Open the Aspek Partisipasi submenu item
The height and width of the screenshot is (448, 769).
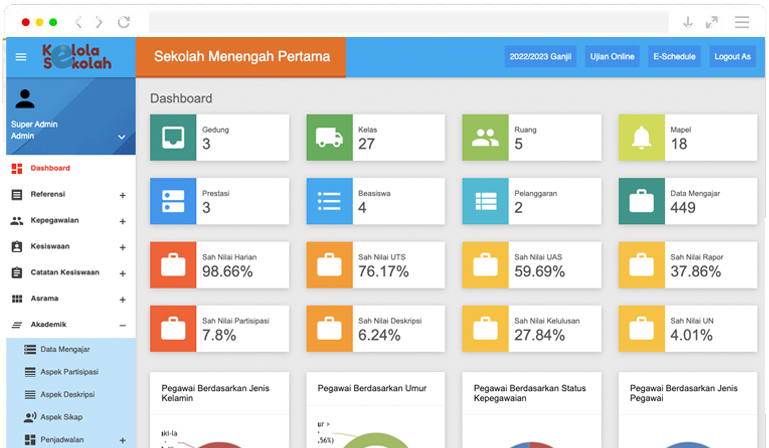tap(69, 371)
